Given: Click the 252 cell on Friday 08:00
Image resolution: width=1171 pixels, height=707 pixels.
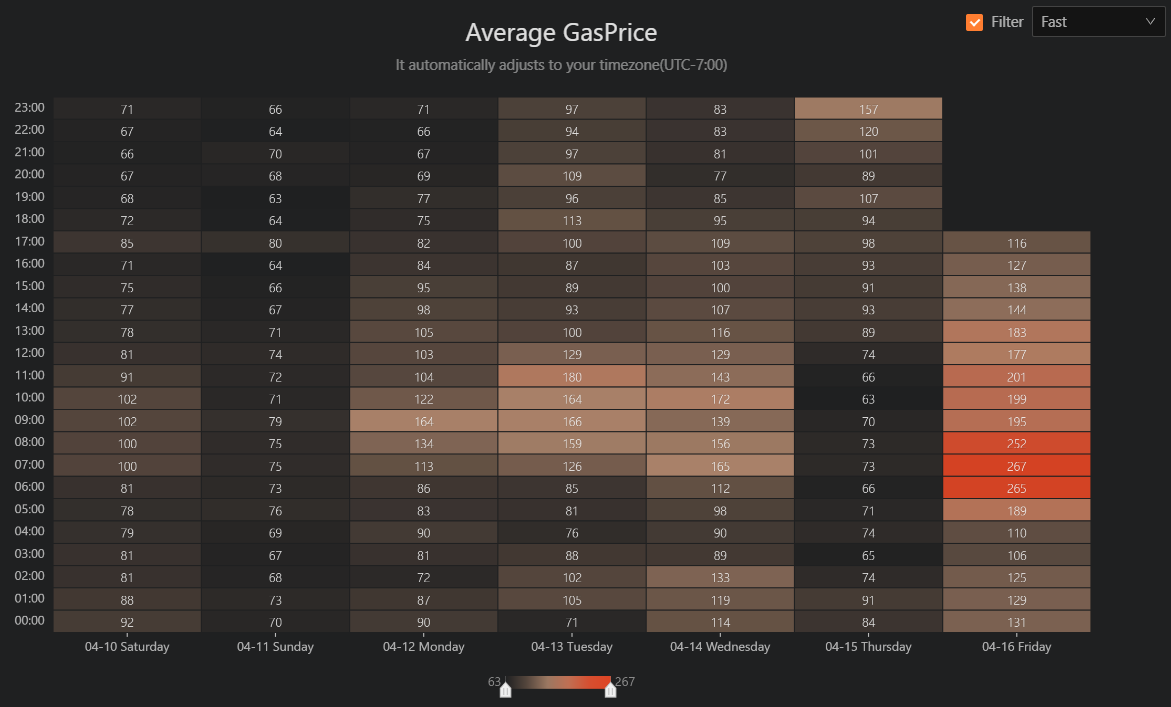Looking at the screenshot, I should tap(1017, 443).
